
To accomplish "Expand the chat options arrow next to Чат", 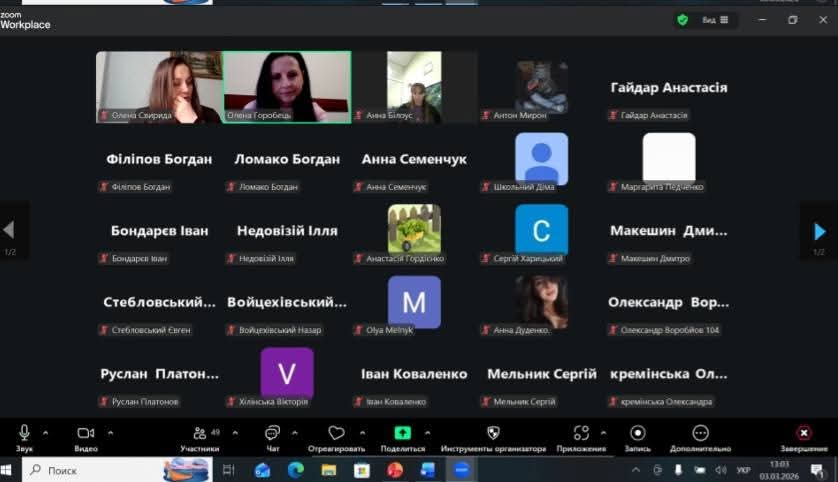I will (x=297, y=433).
